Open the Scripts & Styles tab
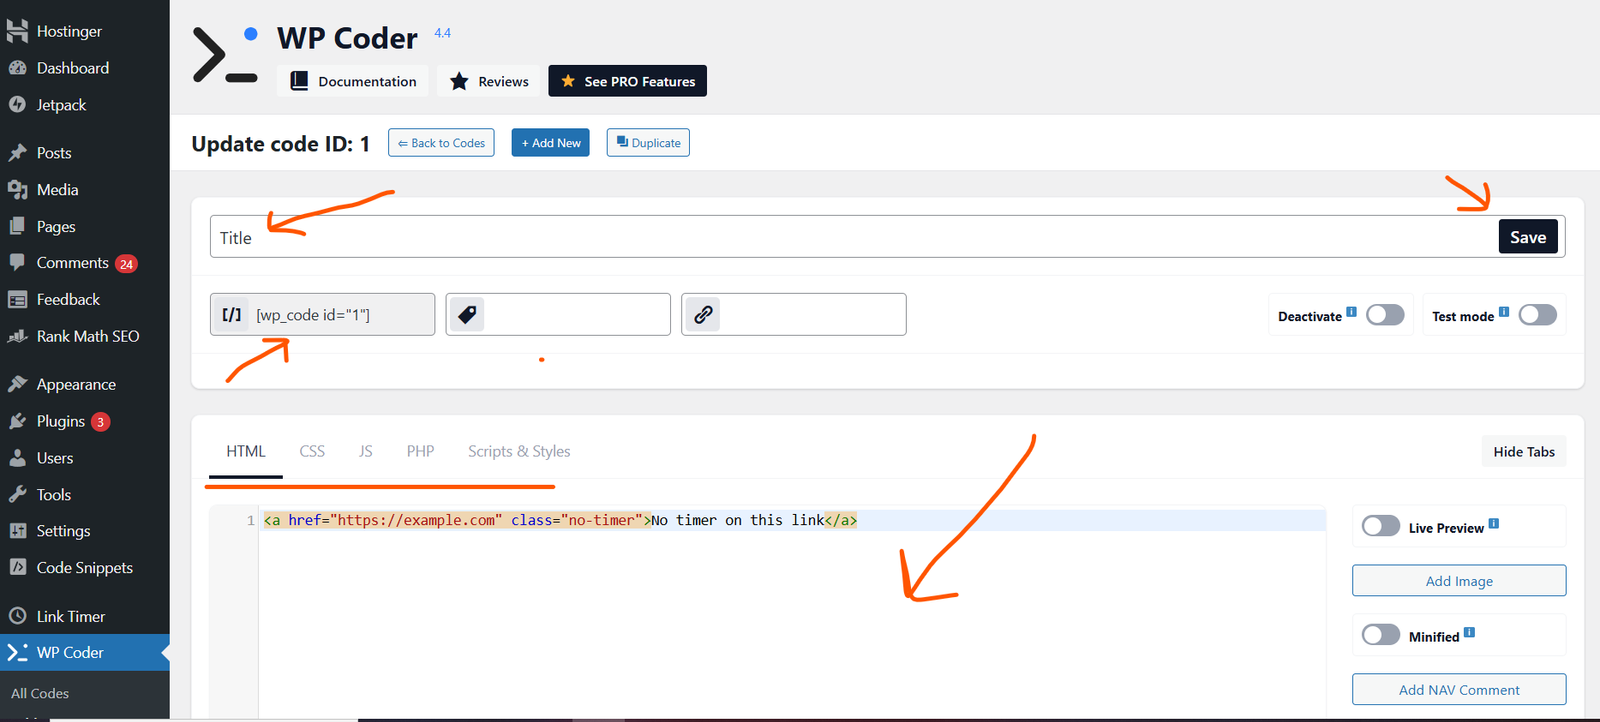The width and height of the screenshot is (1600, 722). [519, 451]
